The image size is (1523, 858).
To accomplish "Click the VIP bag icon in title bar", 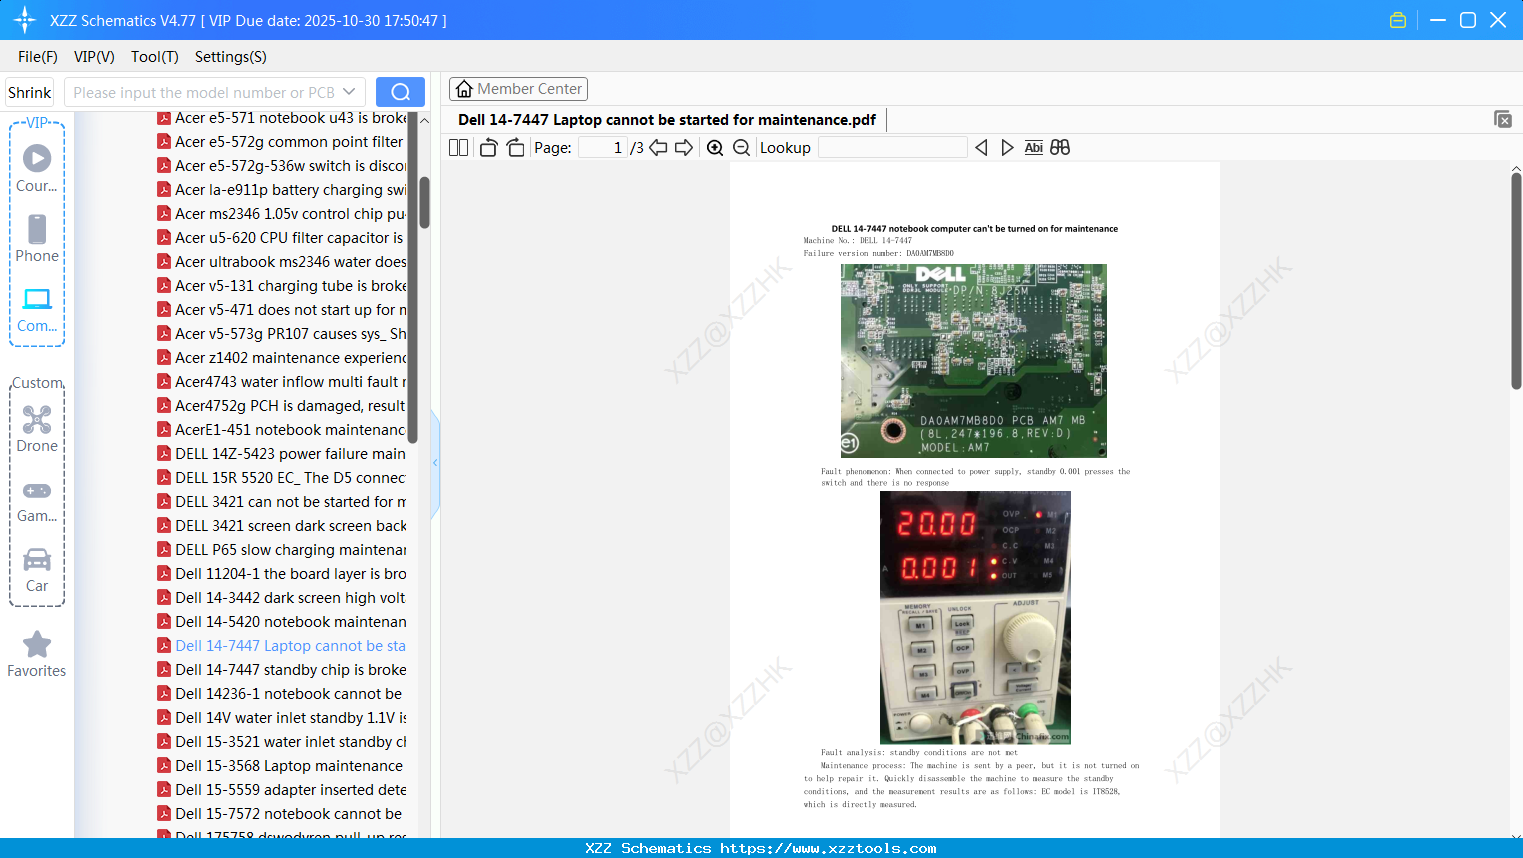I will click(1398, 20).
